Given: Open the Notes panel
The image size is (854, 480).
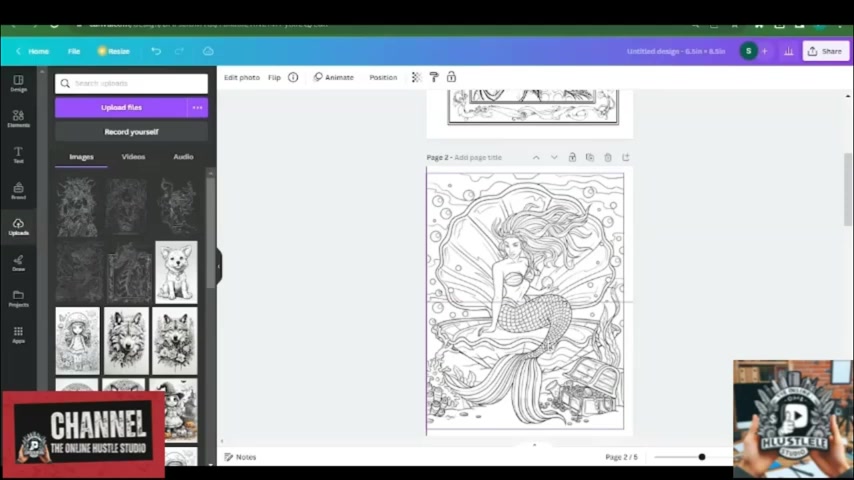Looking at the screenshot, I should pyautogui.click(x=240, y=457).
